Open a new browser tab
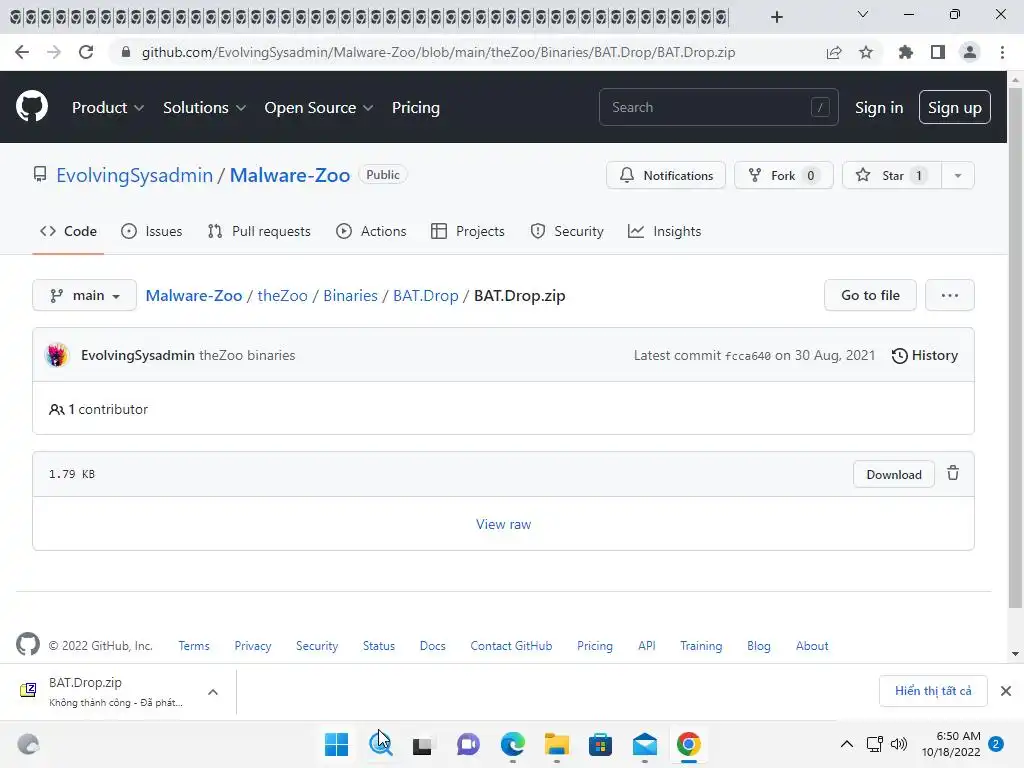This screenshot has height=768, width=1024. [776, 17]
